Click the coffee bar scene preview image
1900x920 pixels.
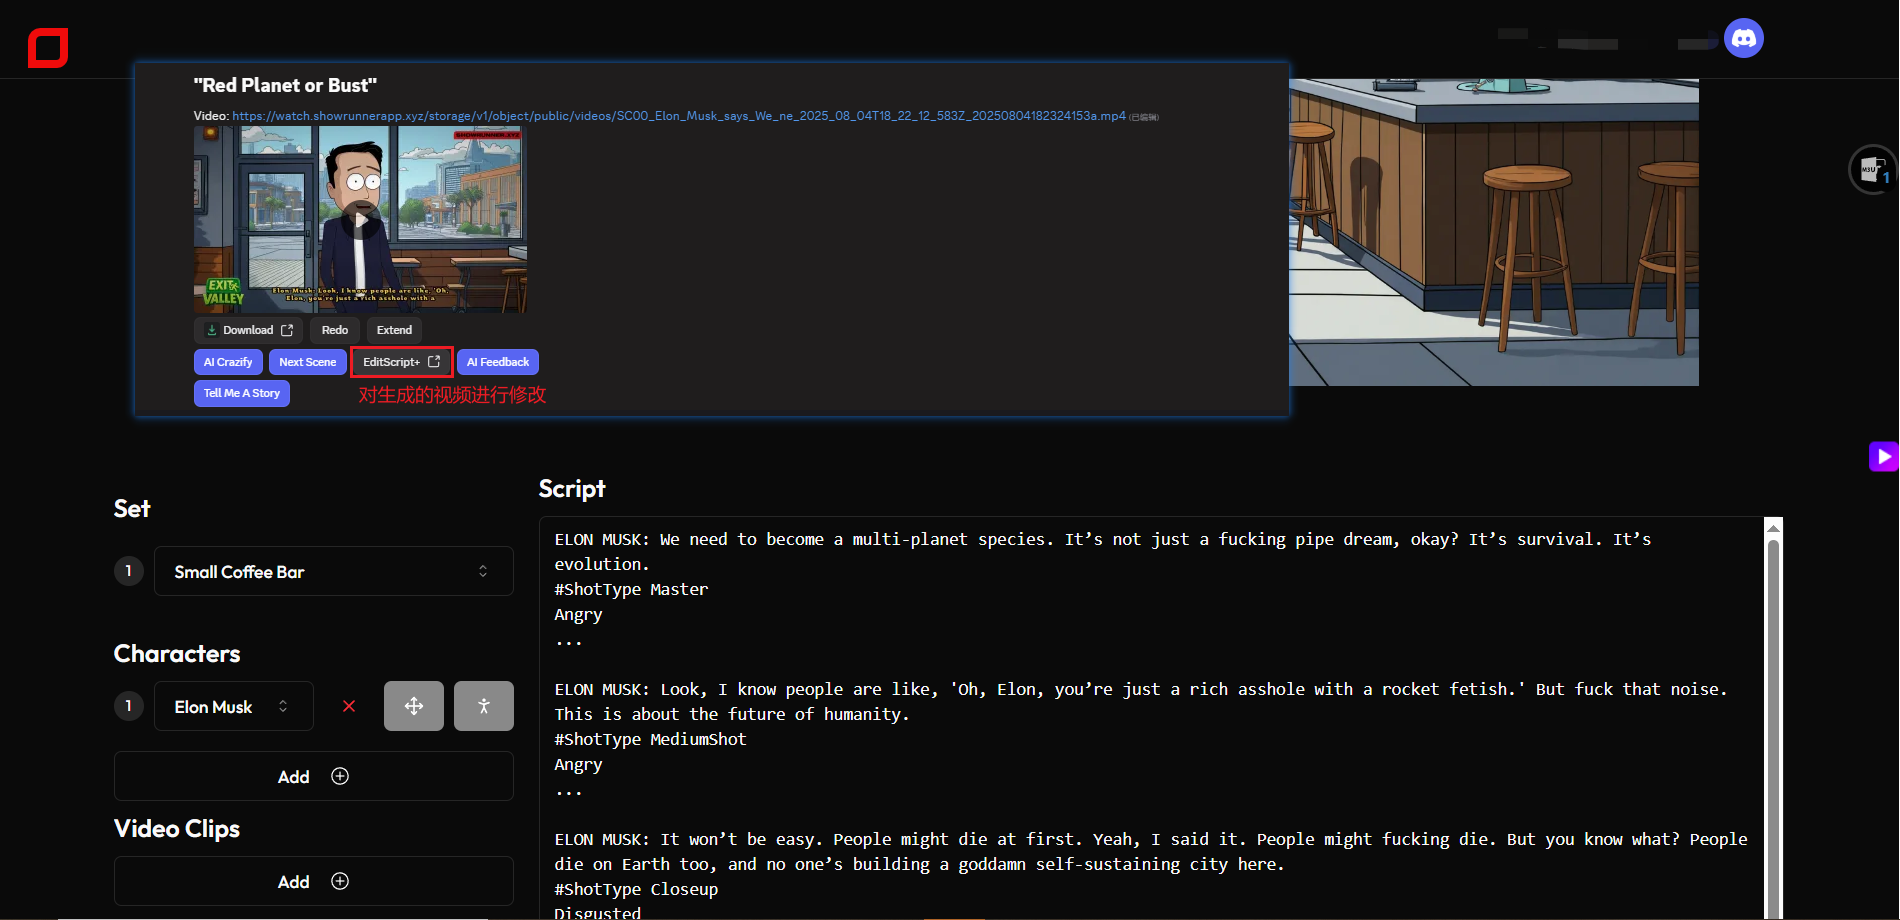(x=1494, y=232)
